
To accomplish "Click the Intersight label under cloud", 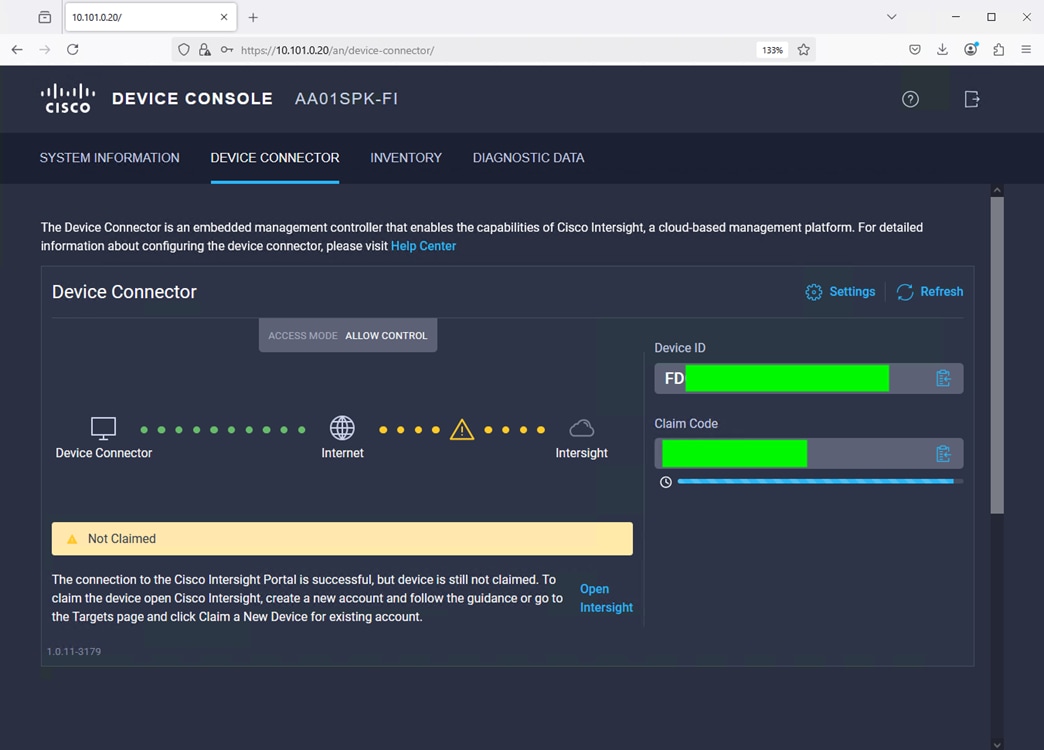I will (581, 453).
